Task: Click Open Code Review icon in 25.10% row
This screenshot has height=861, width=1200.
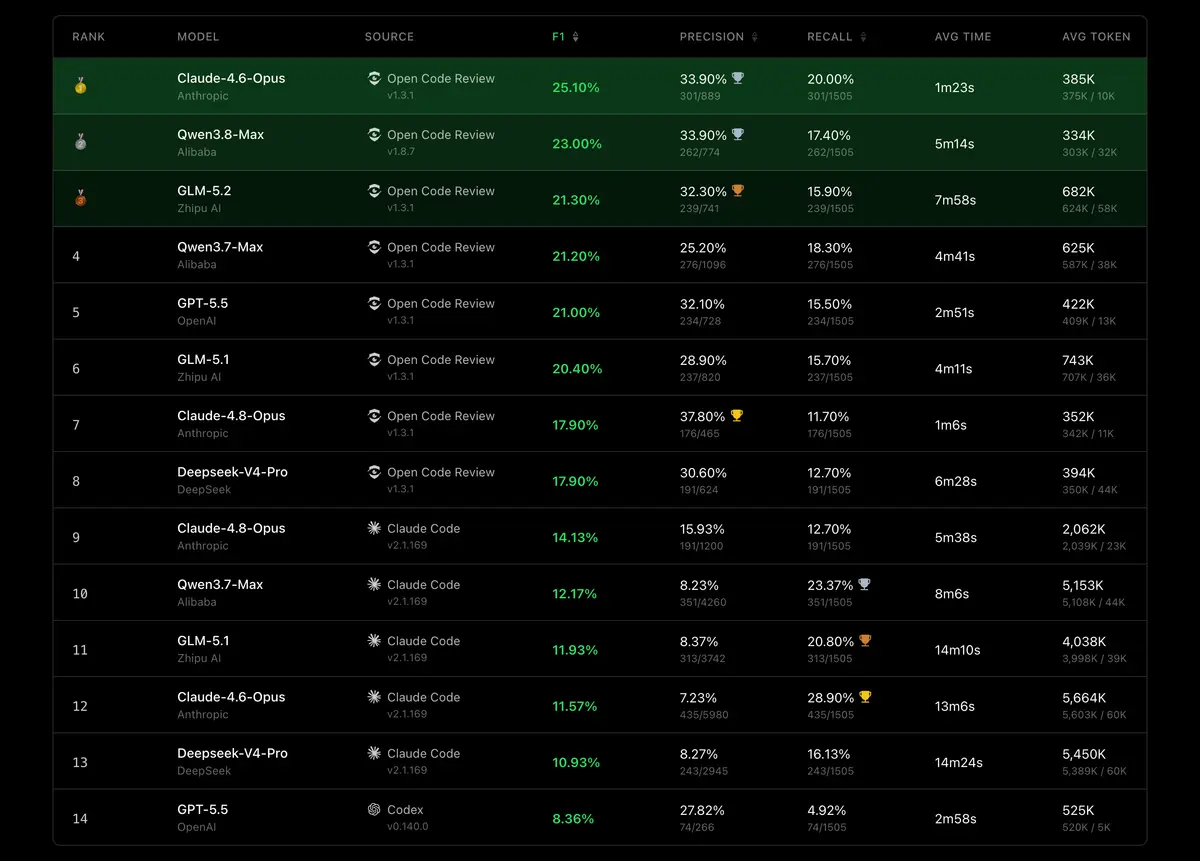Action: coord(374,78)
